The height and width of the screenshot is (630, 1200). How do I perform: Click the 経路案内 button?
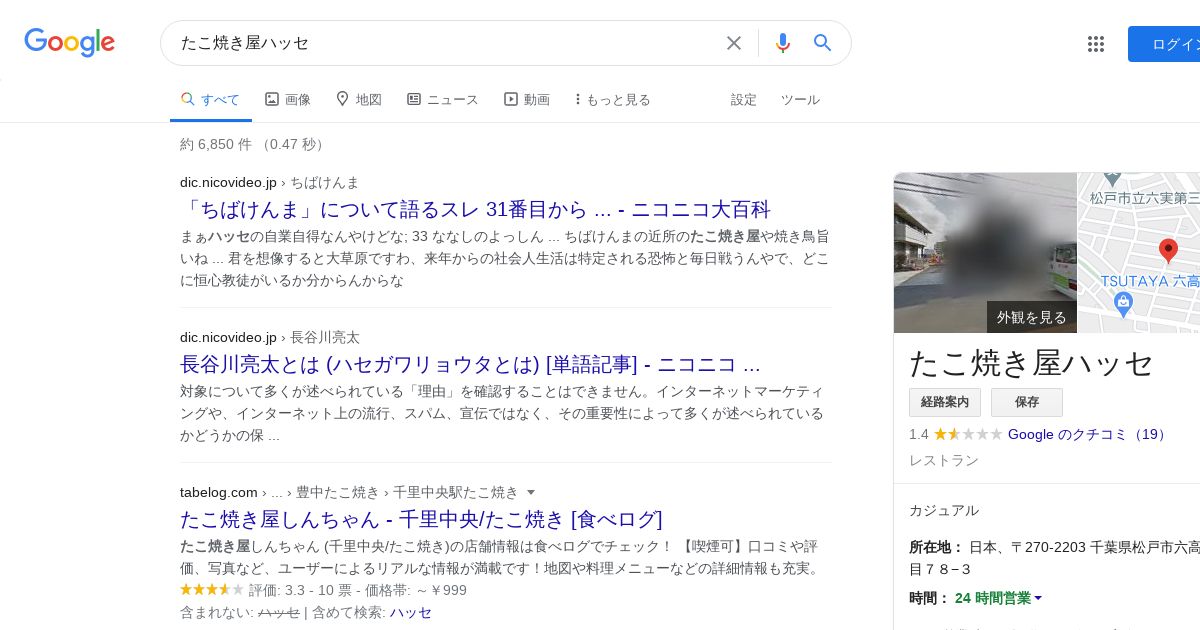(x=945, y=402)
